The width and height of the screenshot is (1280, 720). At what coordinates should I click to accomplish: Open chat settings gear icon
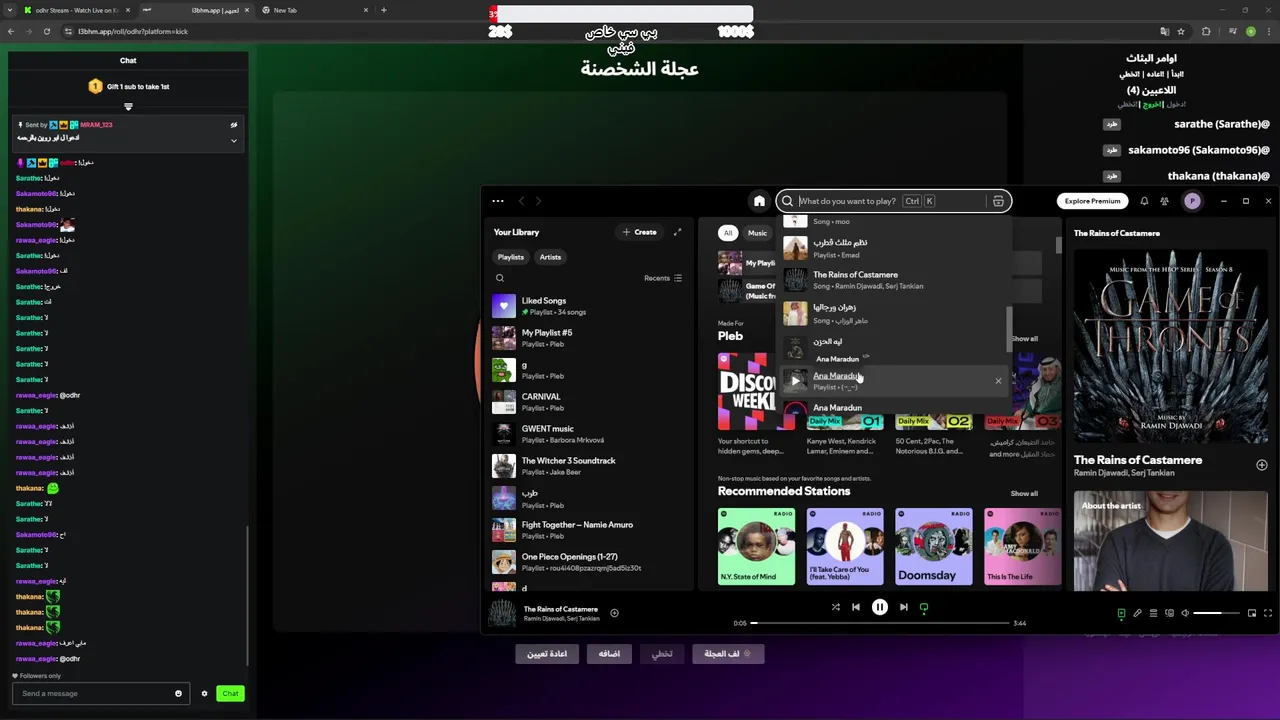(x=204, y=693)
